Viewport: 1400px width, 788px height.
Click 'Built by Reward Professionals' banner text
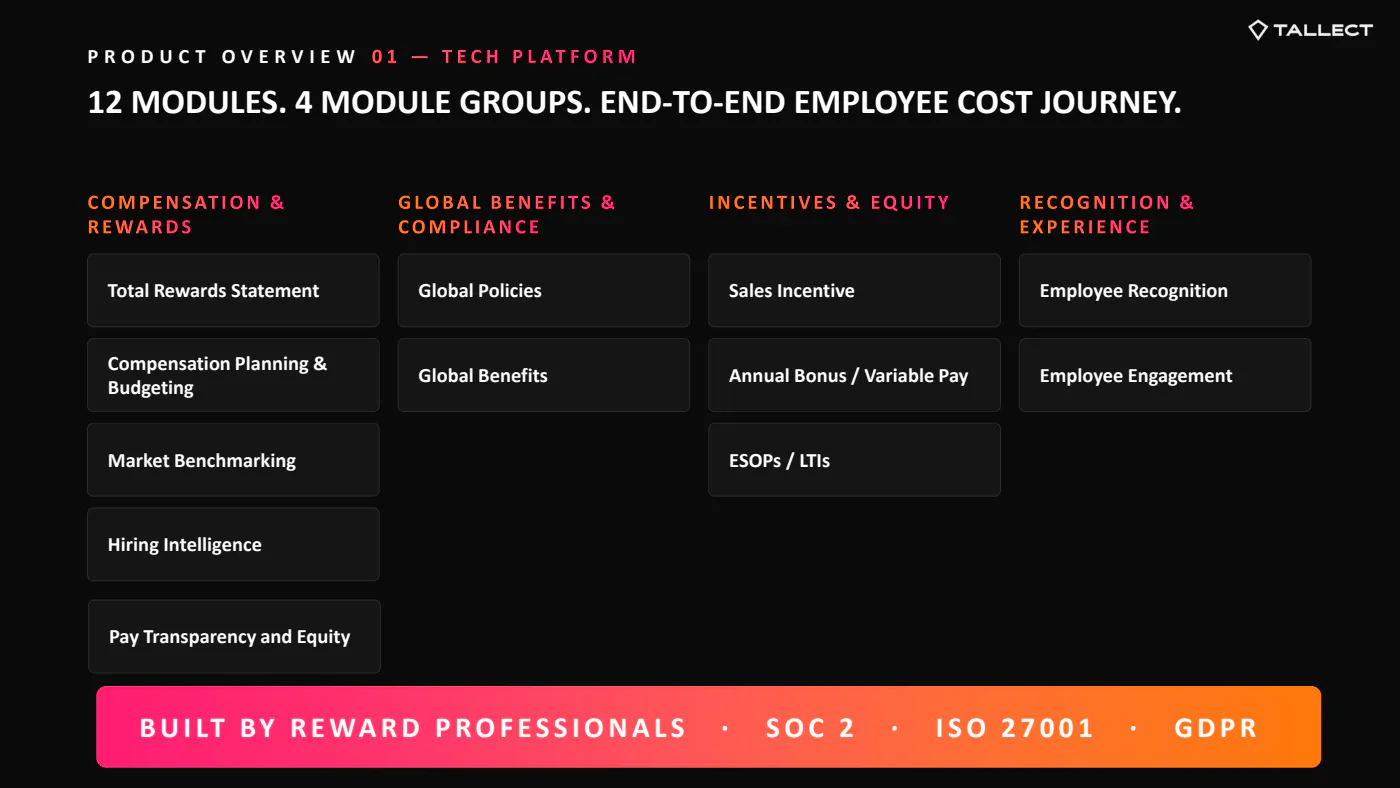[x=413, y=728]
